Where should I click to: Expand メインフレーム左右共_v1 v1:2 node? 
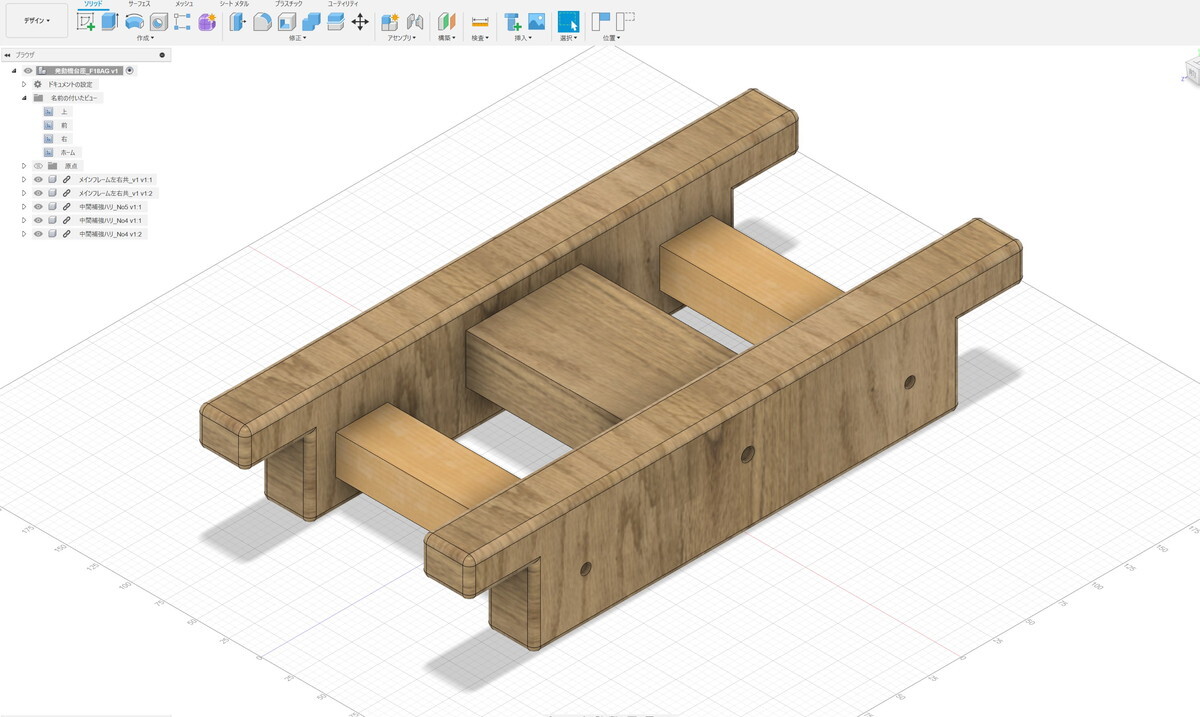coord(24,193)
